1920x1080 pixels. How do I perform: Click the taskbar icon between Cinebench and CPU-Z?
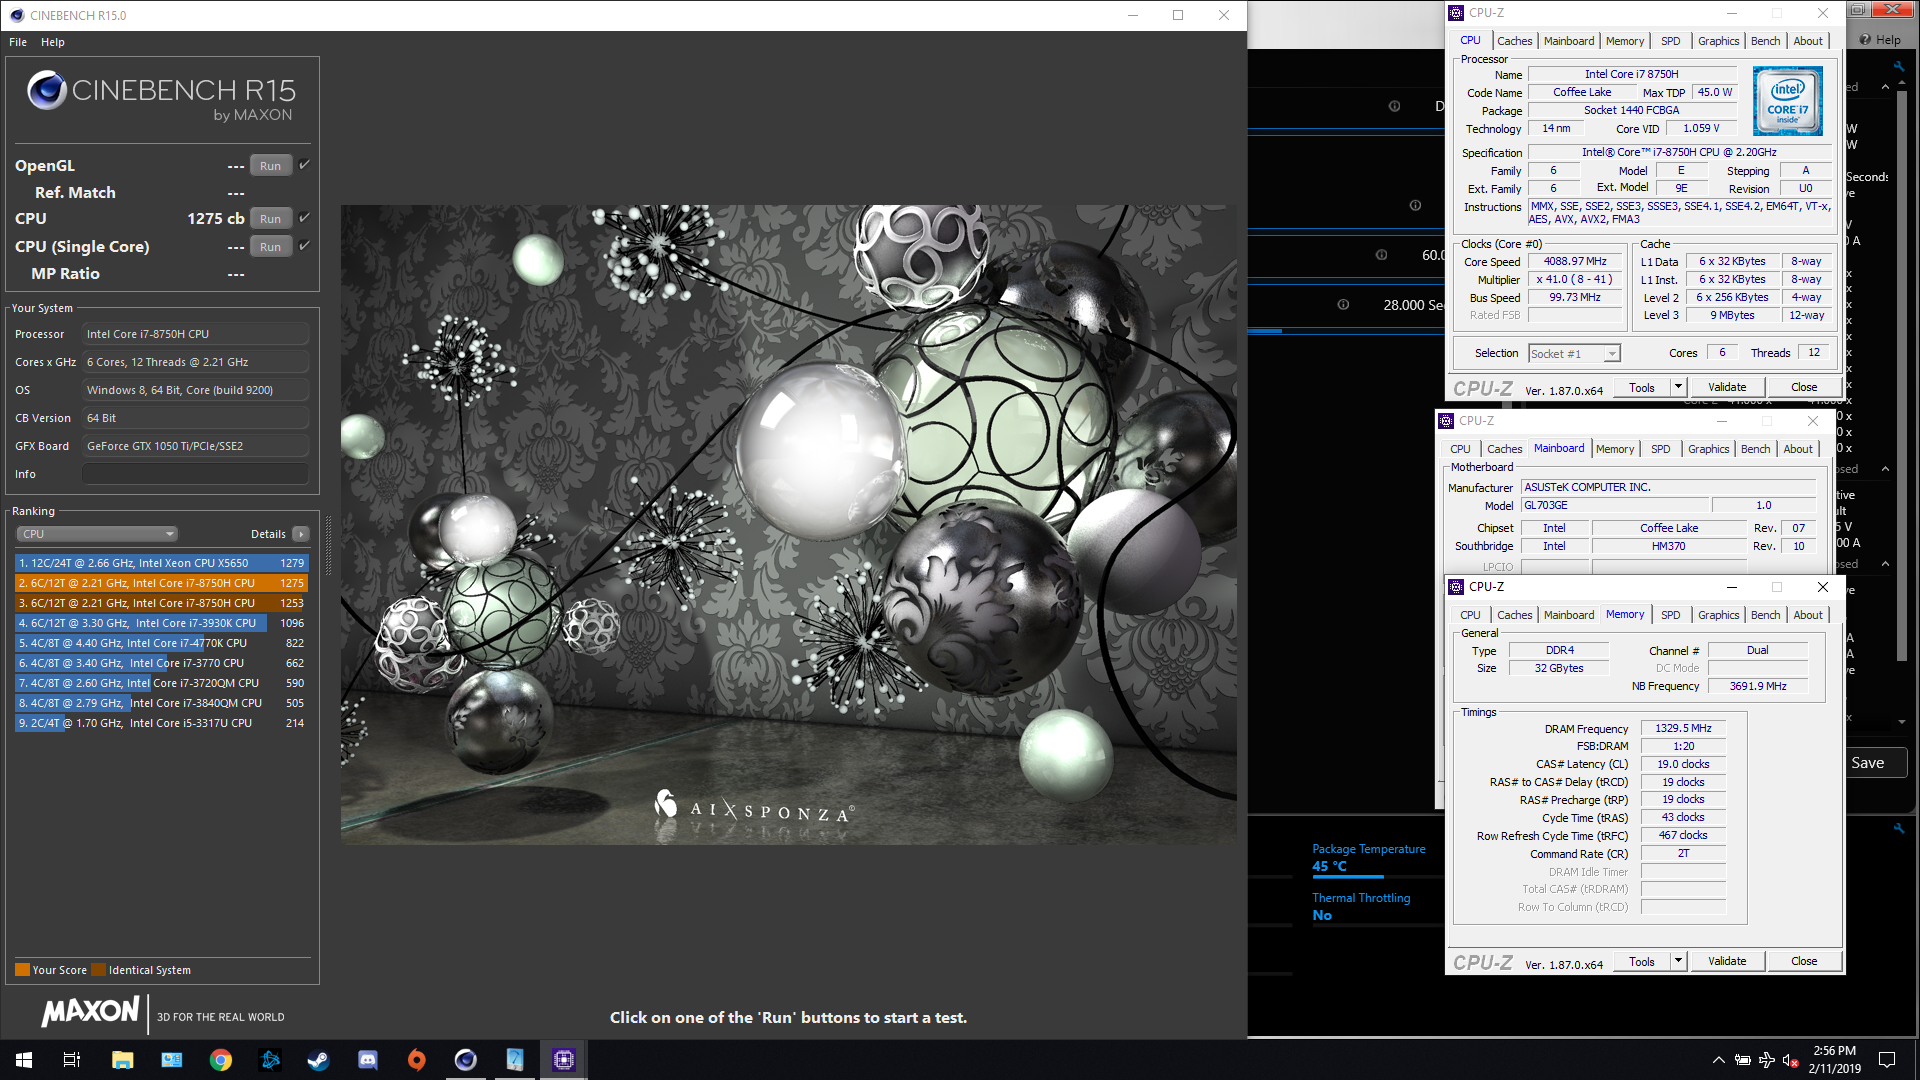514,1060
